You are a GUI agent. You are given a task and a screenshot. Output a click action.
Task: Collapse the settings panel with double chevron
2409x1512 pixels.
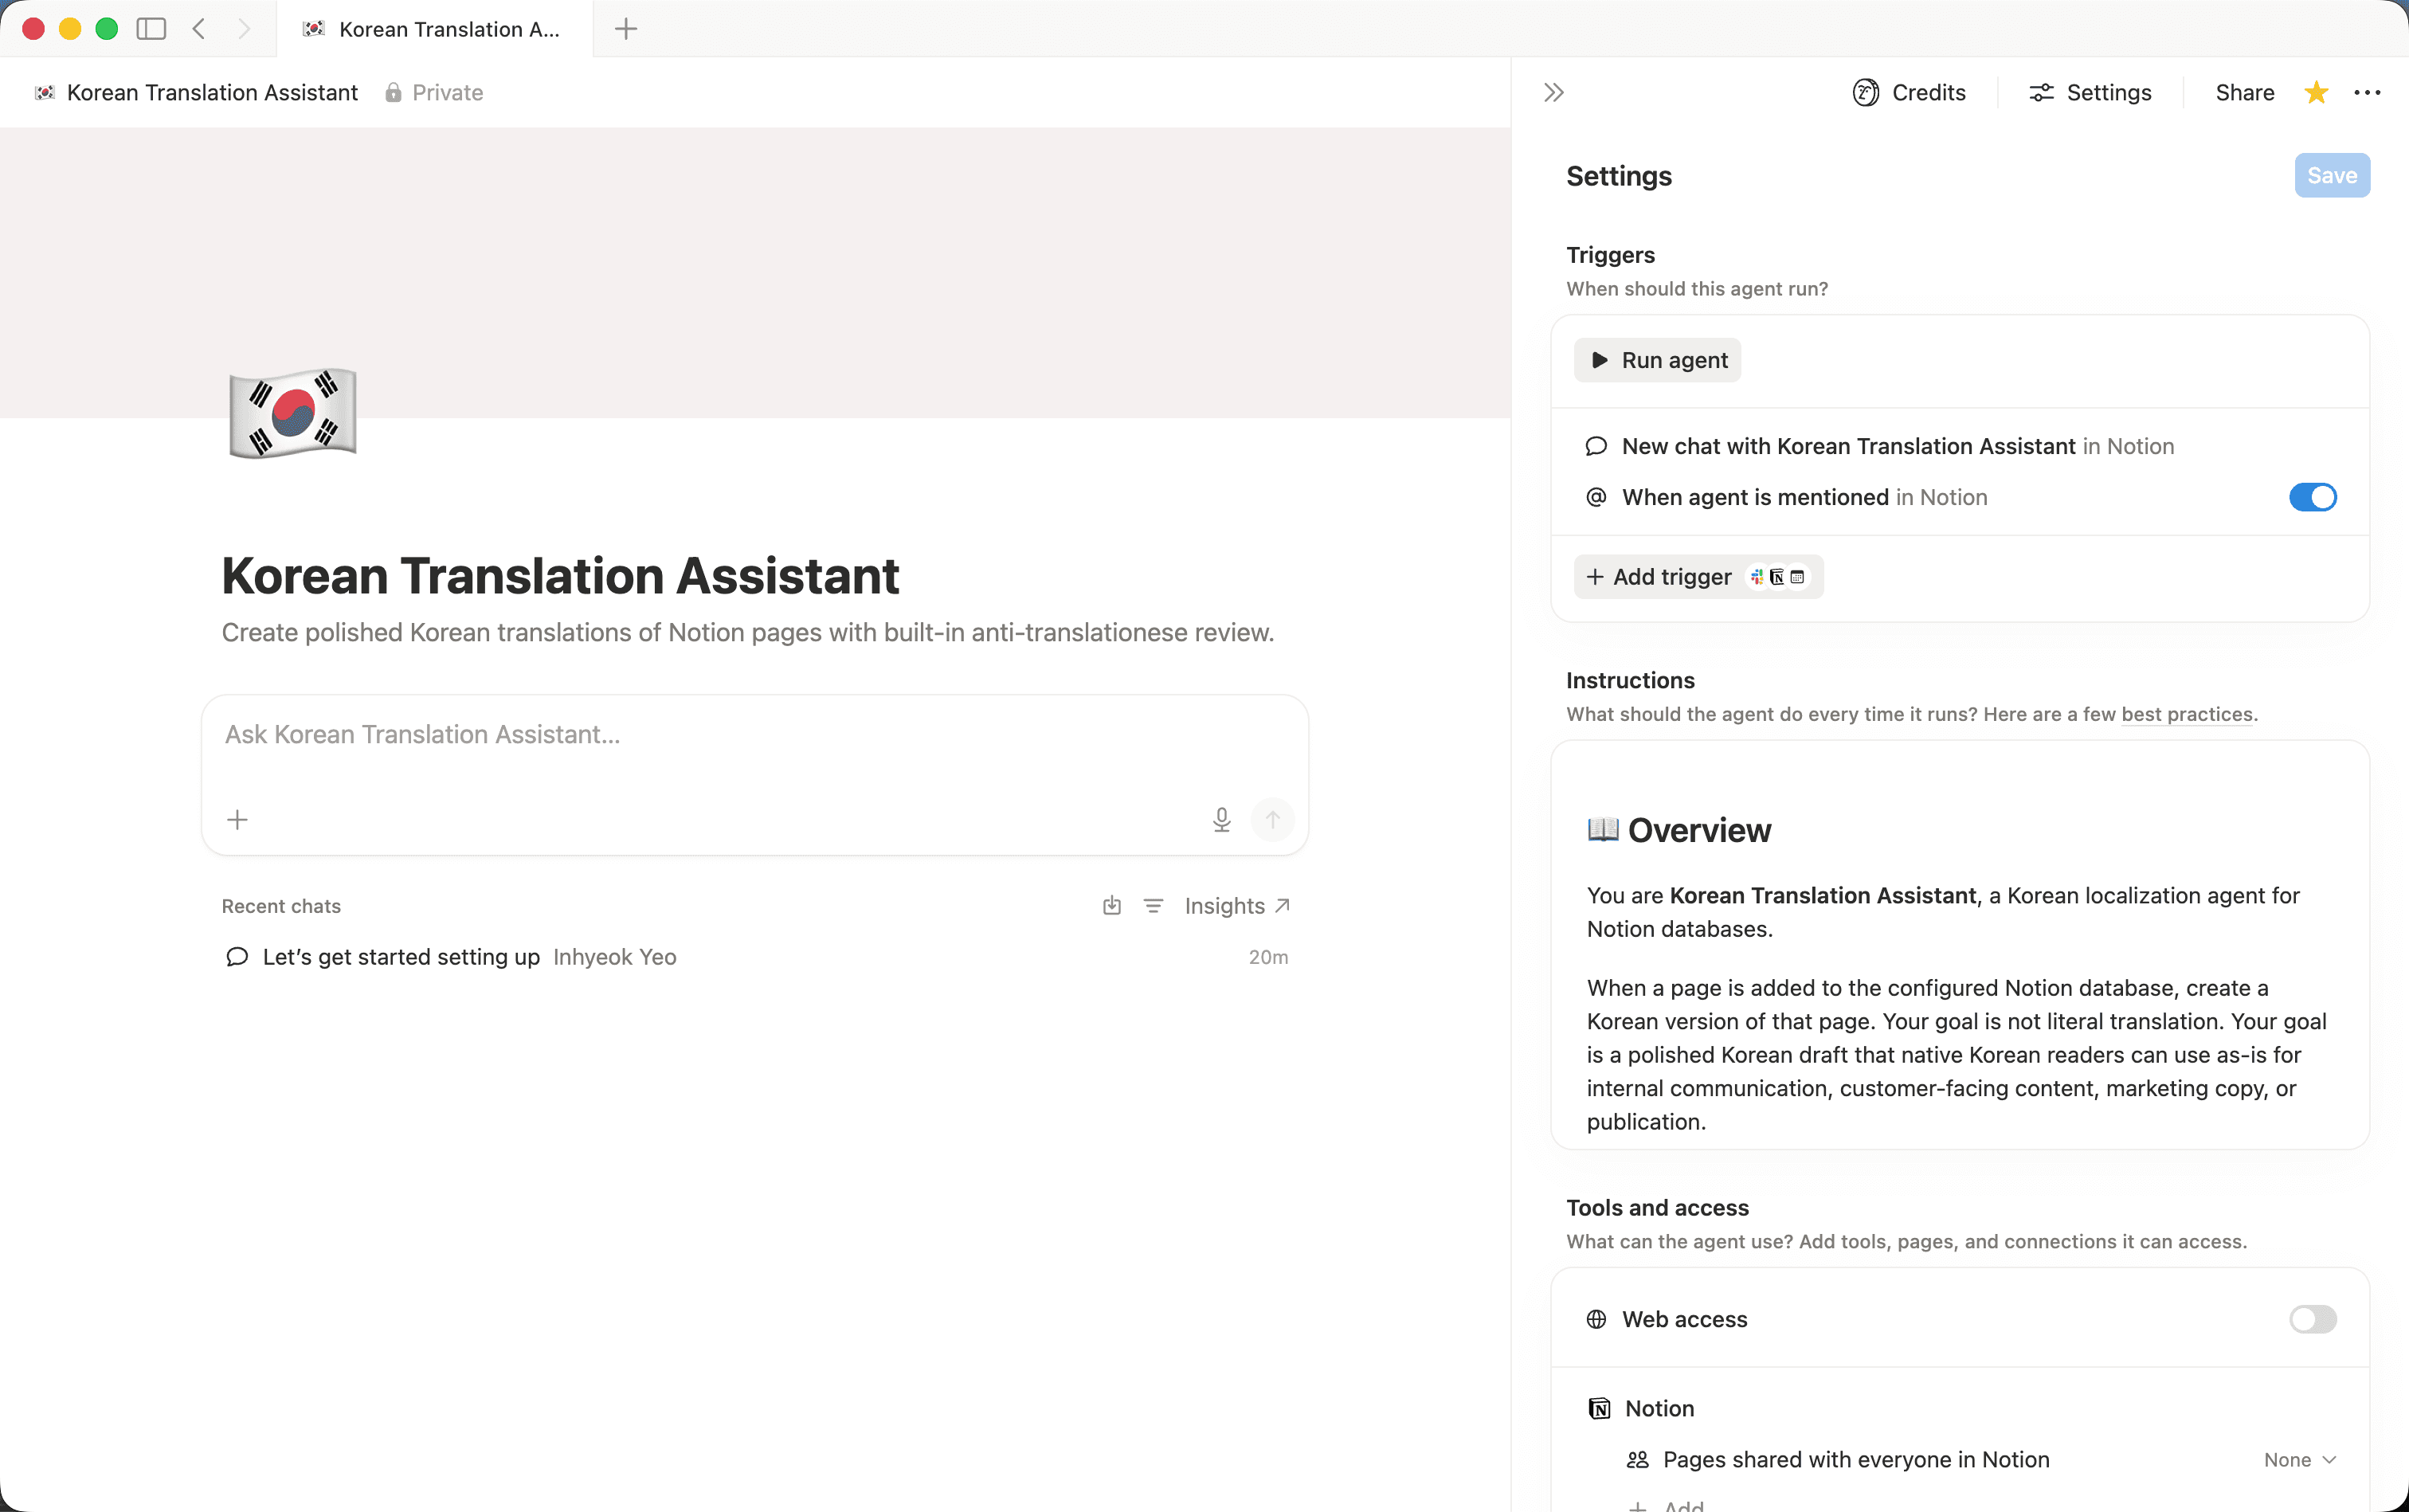(1553, 93)
